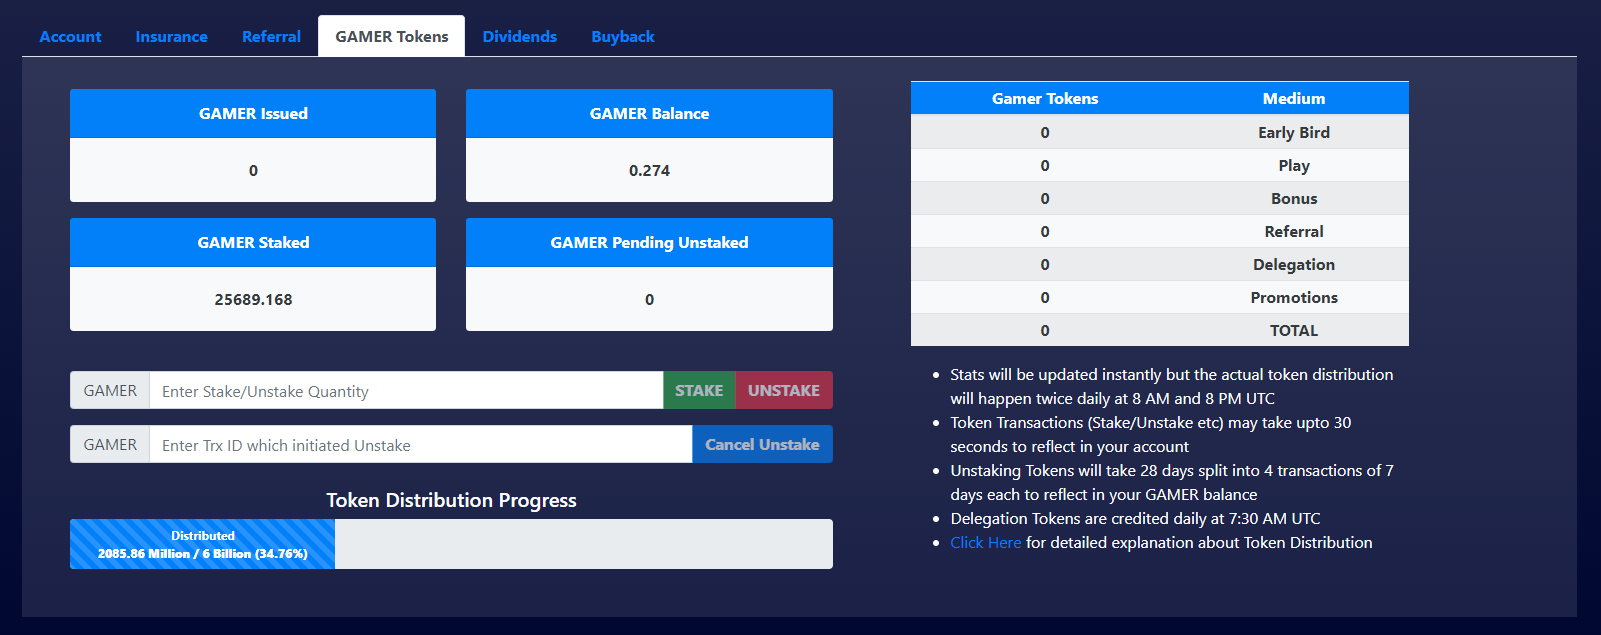Screen dimensions: 1601x635
Task: Click the GAMER Issued card header
Action: pos(253,114)
